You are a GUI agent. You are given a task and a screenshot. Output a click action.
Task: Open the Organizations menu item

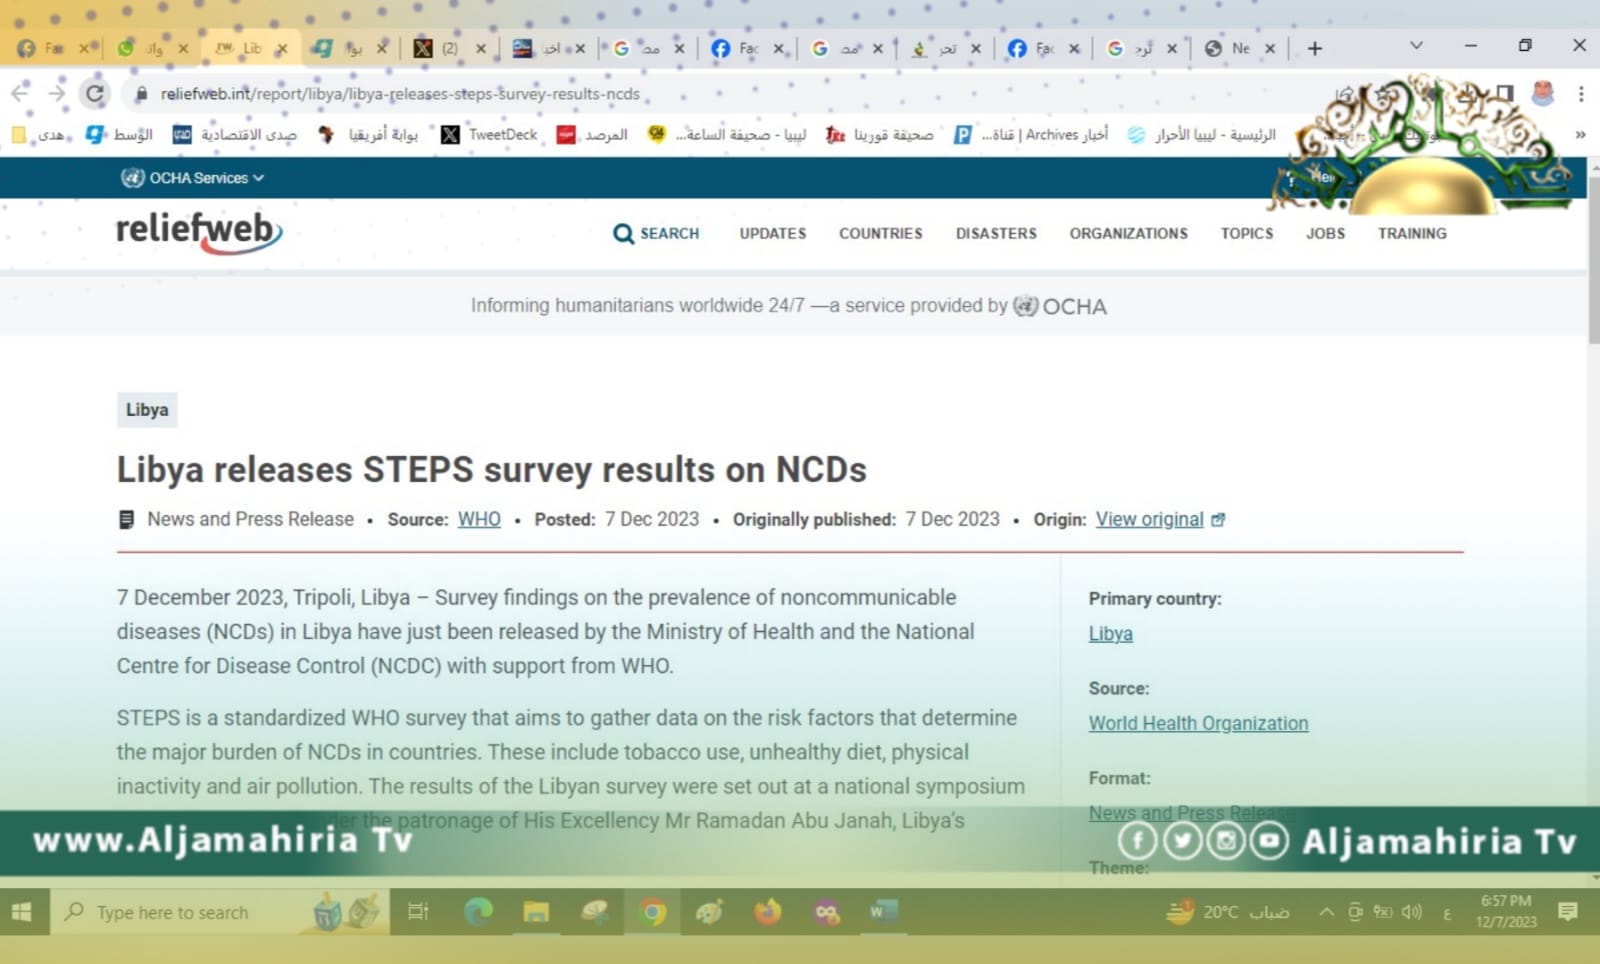(x=1129, y=233)
